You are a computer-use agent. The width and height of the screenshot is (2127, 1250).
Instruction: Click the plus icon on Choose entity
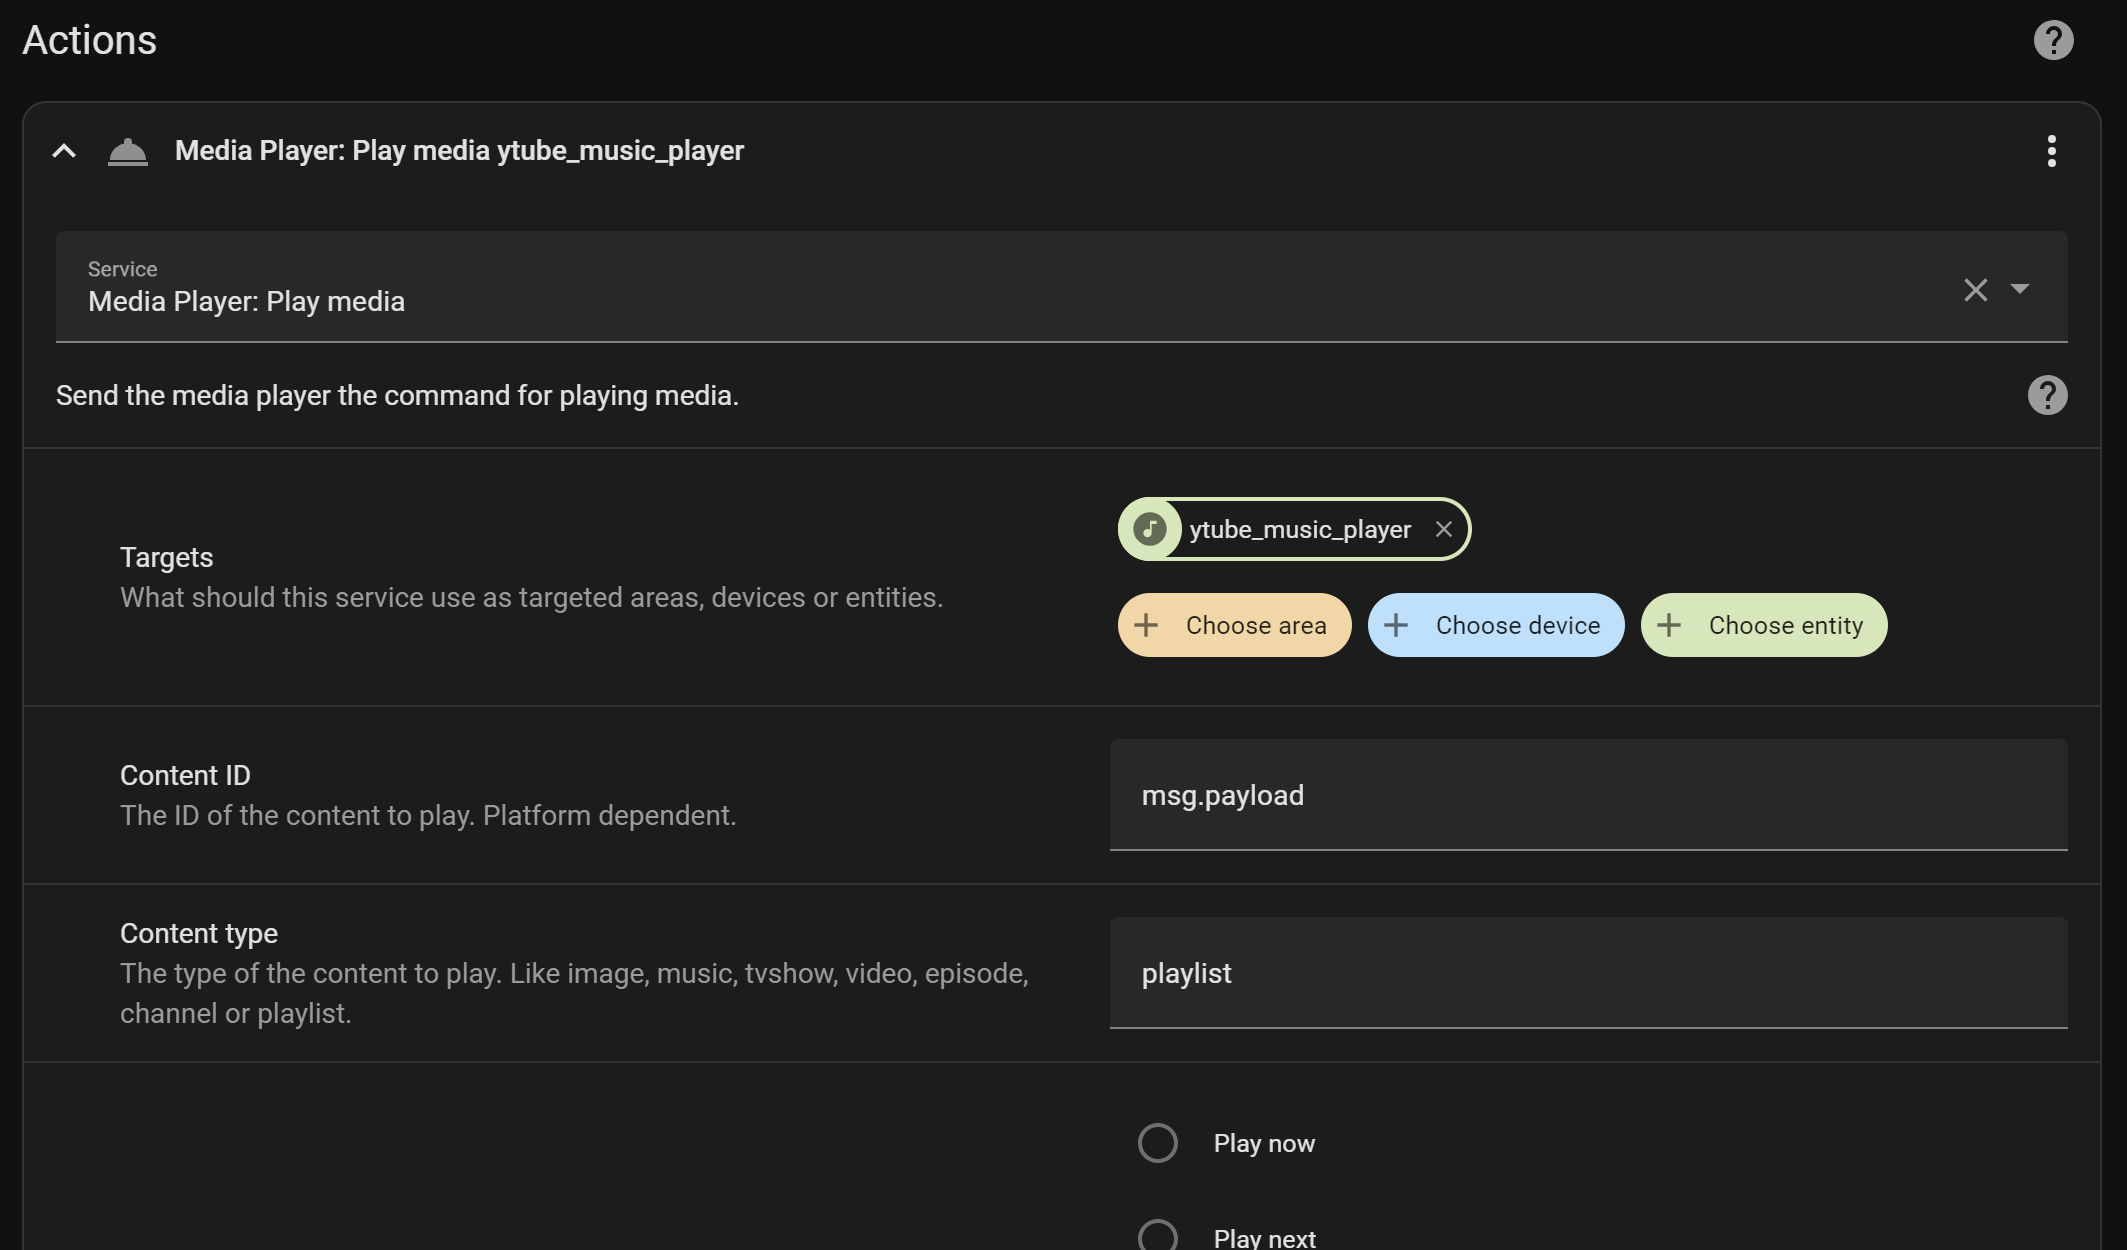[1669, 625]
